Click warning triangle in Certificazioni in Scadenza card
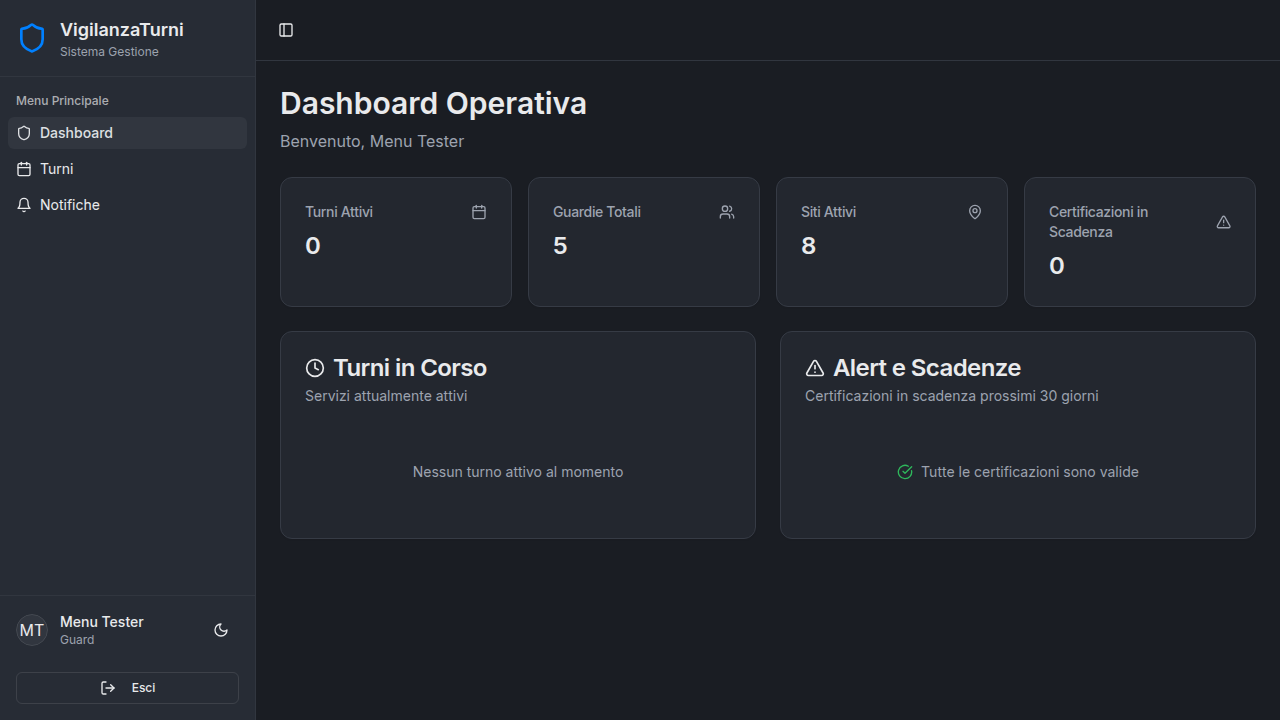1280x720 pixels. (x=1223, y=222)
